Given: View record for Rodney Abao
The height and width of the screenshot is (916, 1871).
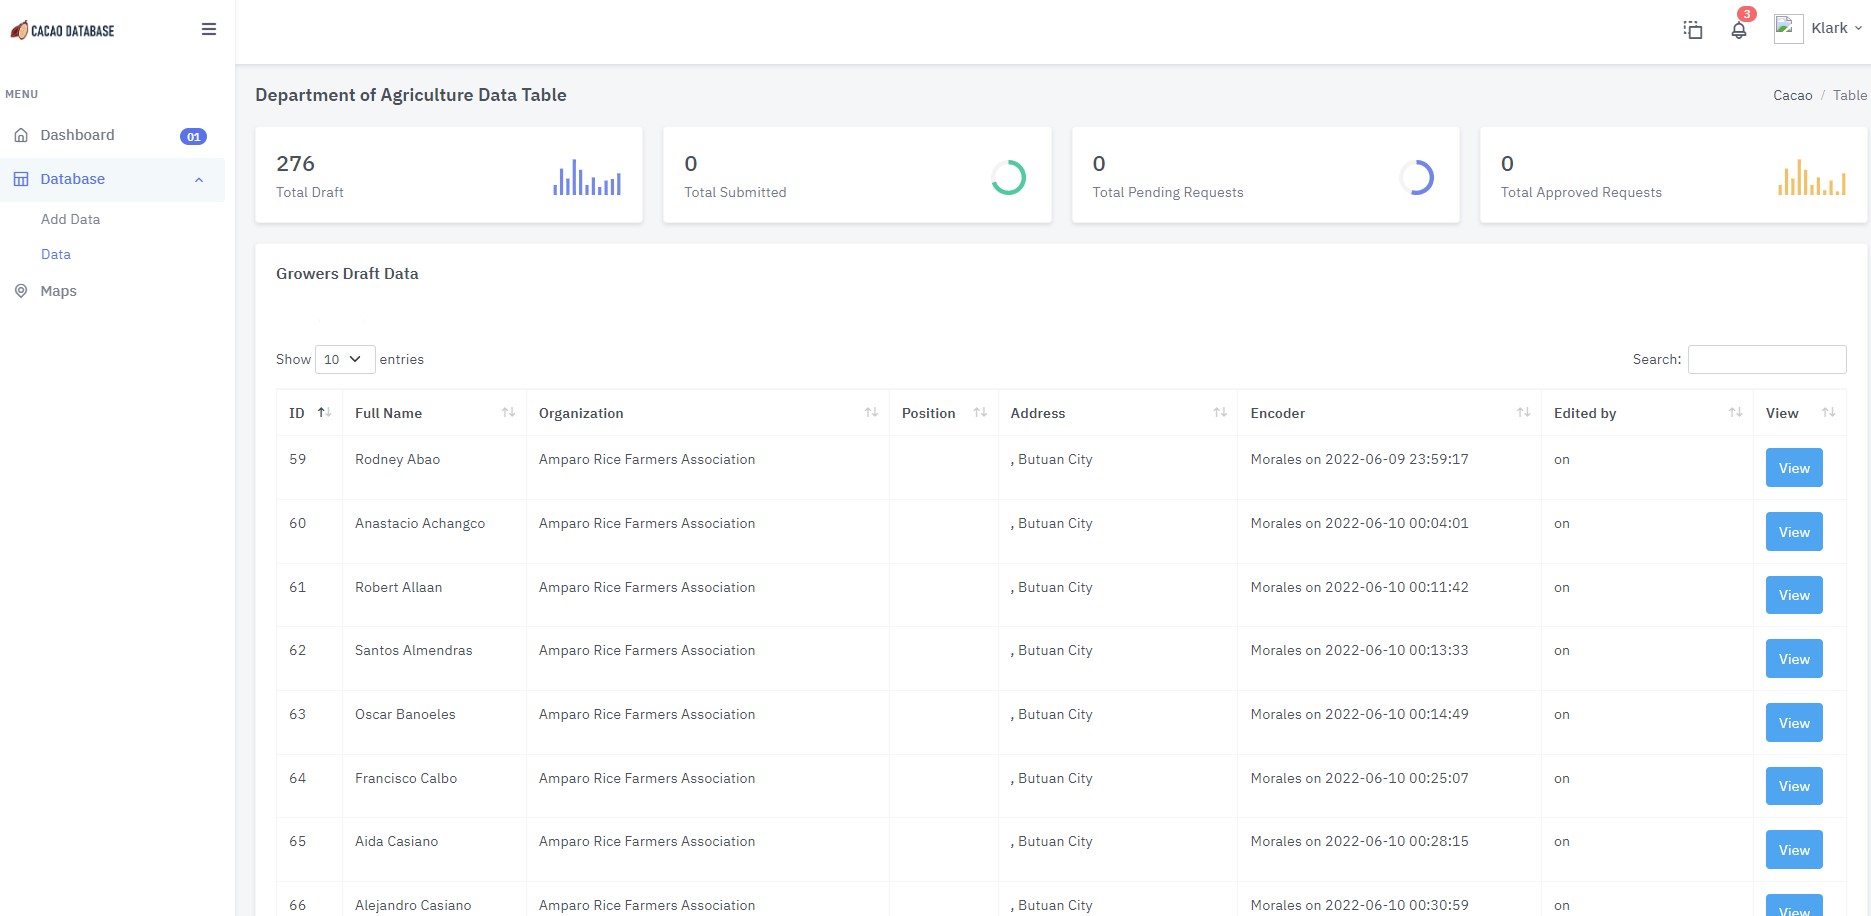Looking at the screenshot, I should (x=1794, y=468).
